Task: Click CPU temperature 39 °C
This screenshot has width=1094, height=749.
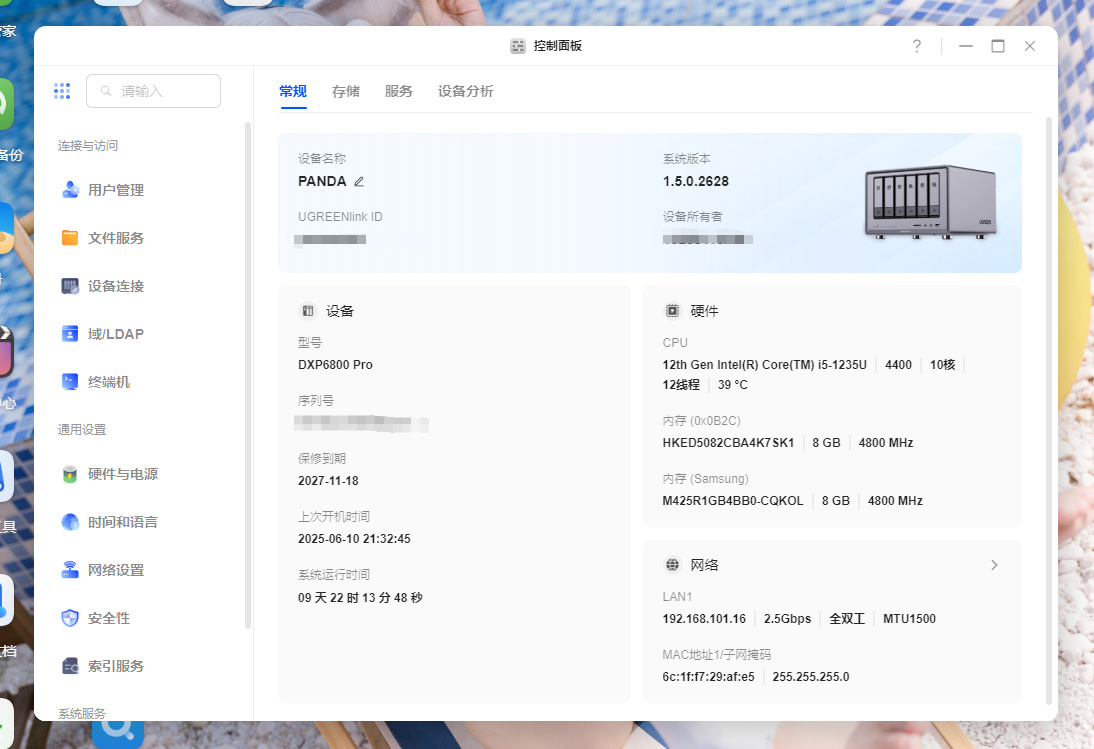Action: click(x=733, y=385)
